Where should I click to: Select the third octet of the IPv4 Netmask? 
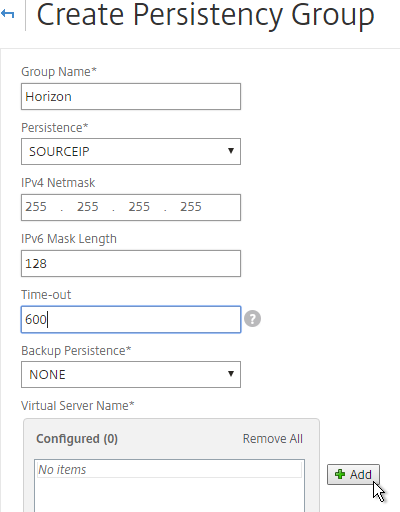point(139,207)
